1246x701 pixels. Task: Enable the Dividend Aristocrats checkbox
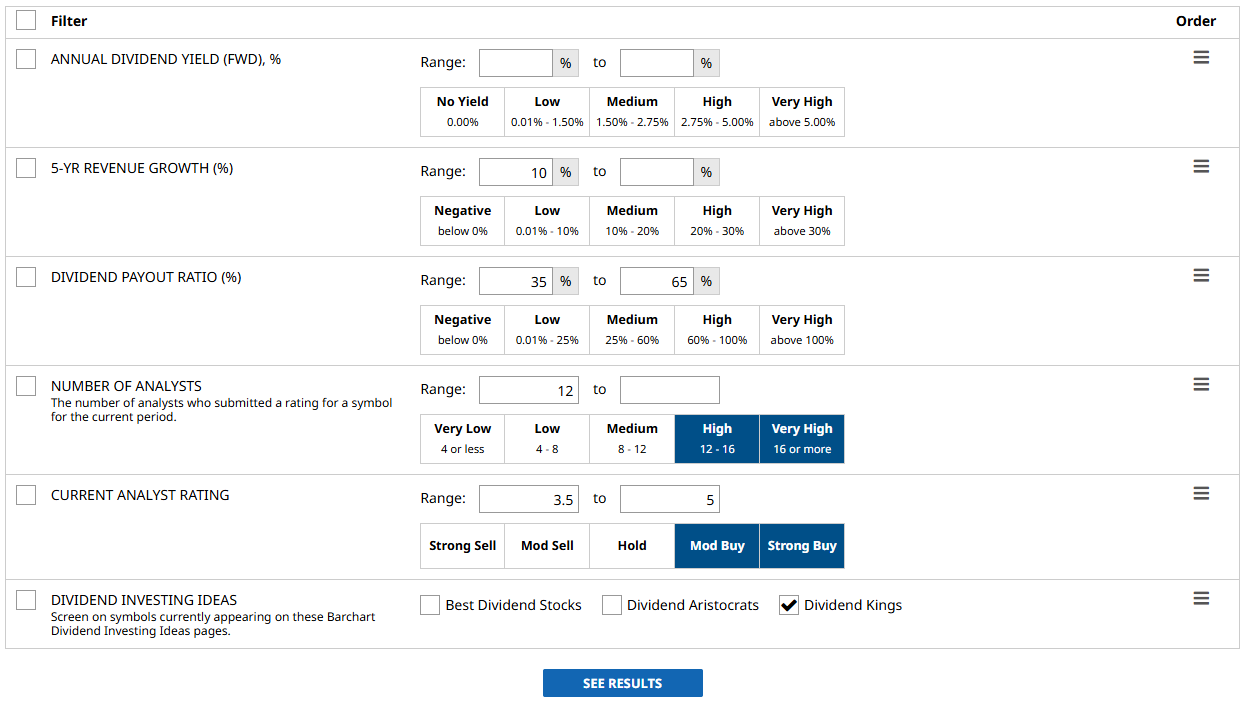[x=612, y=605]
